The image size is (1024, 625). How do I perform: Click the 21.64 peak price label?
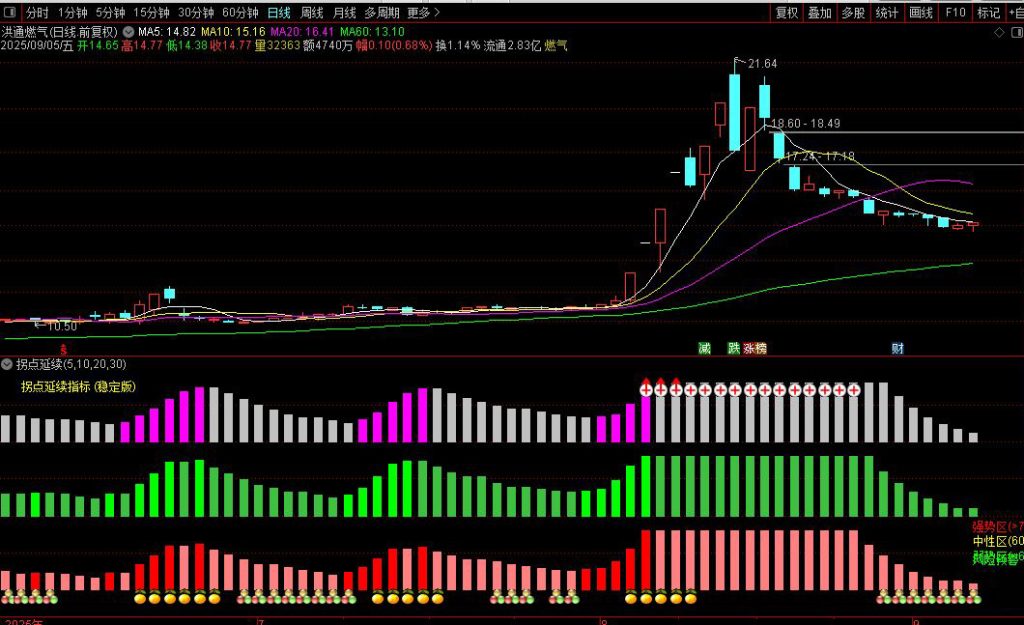pos(761,64)
